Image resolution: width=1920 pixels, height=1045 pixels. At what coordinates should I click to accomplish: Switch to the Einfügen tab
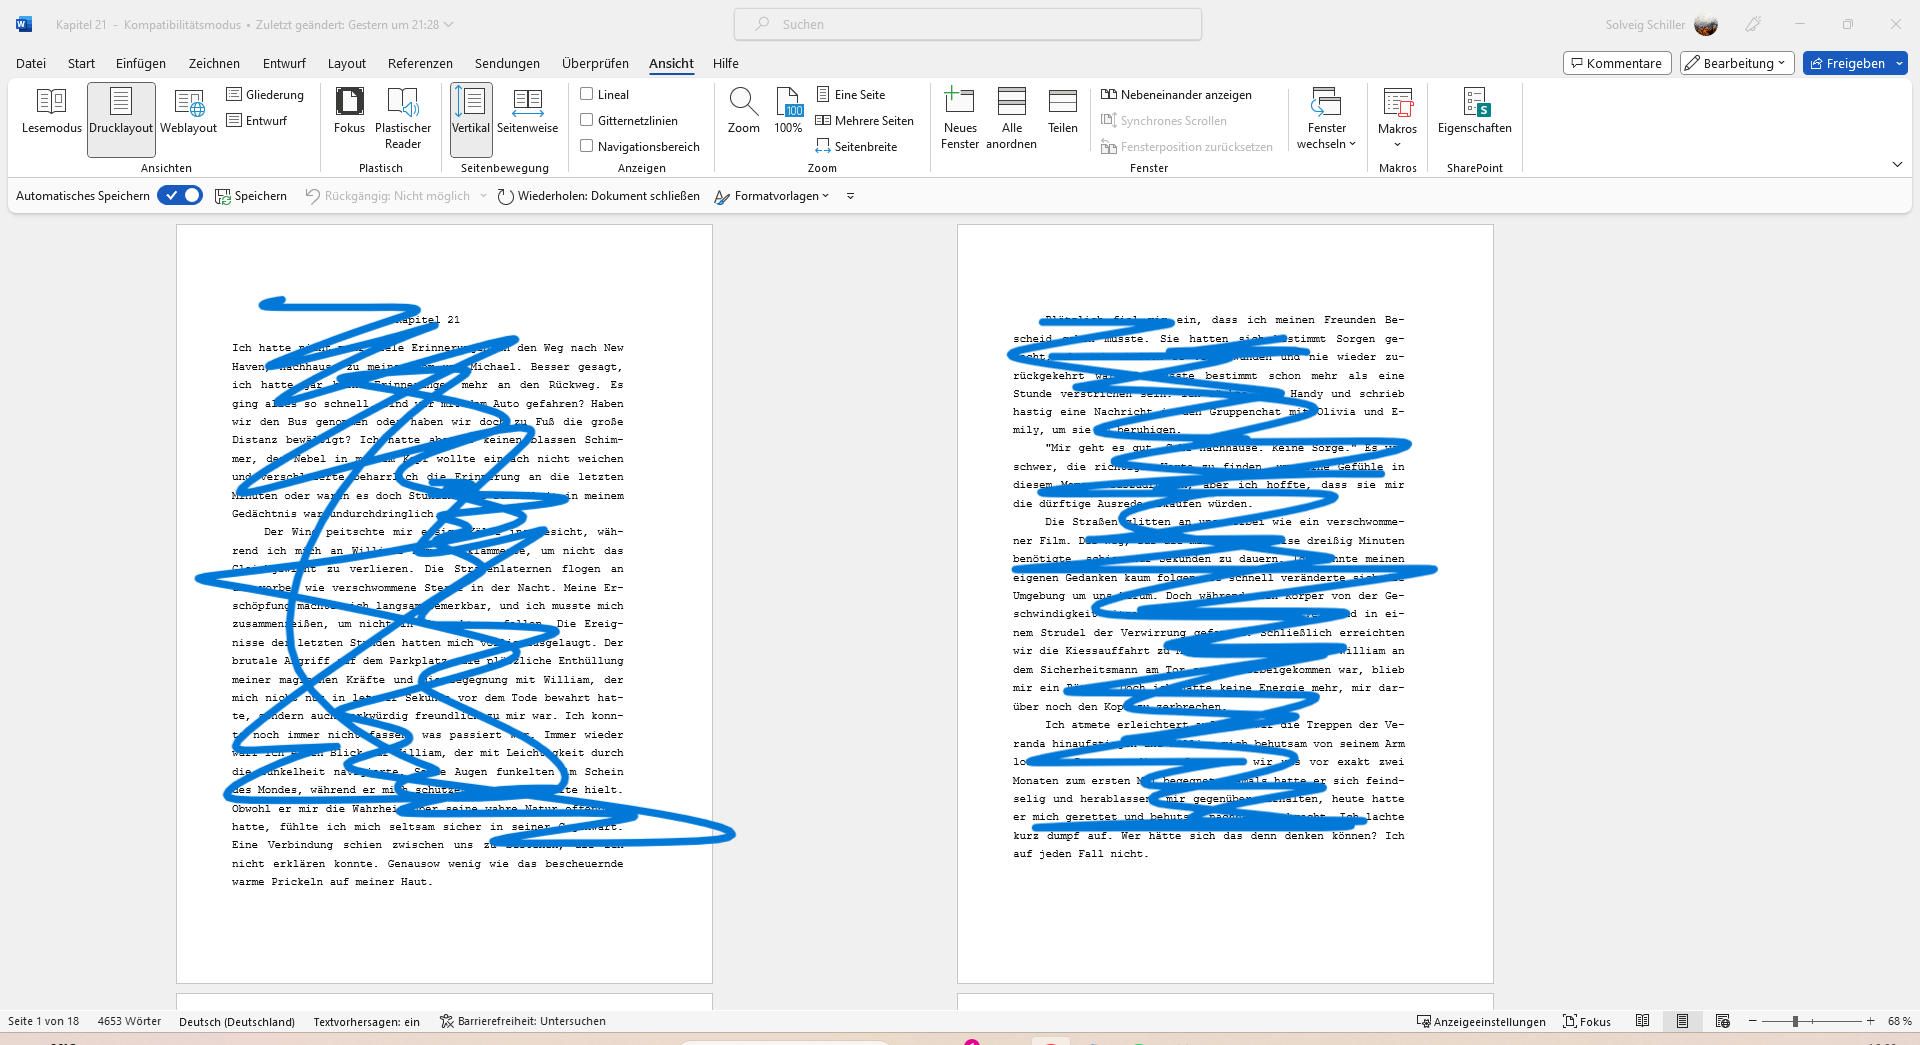tap(141, 63)
